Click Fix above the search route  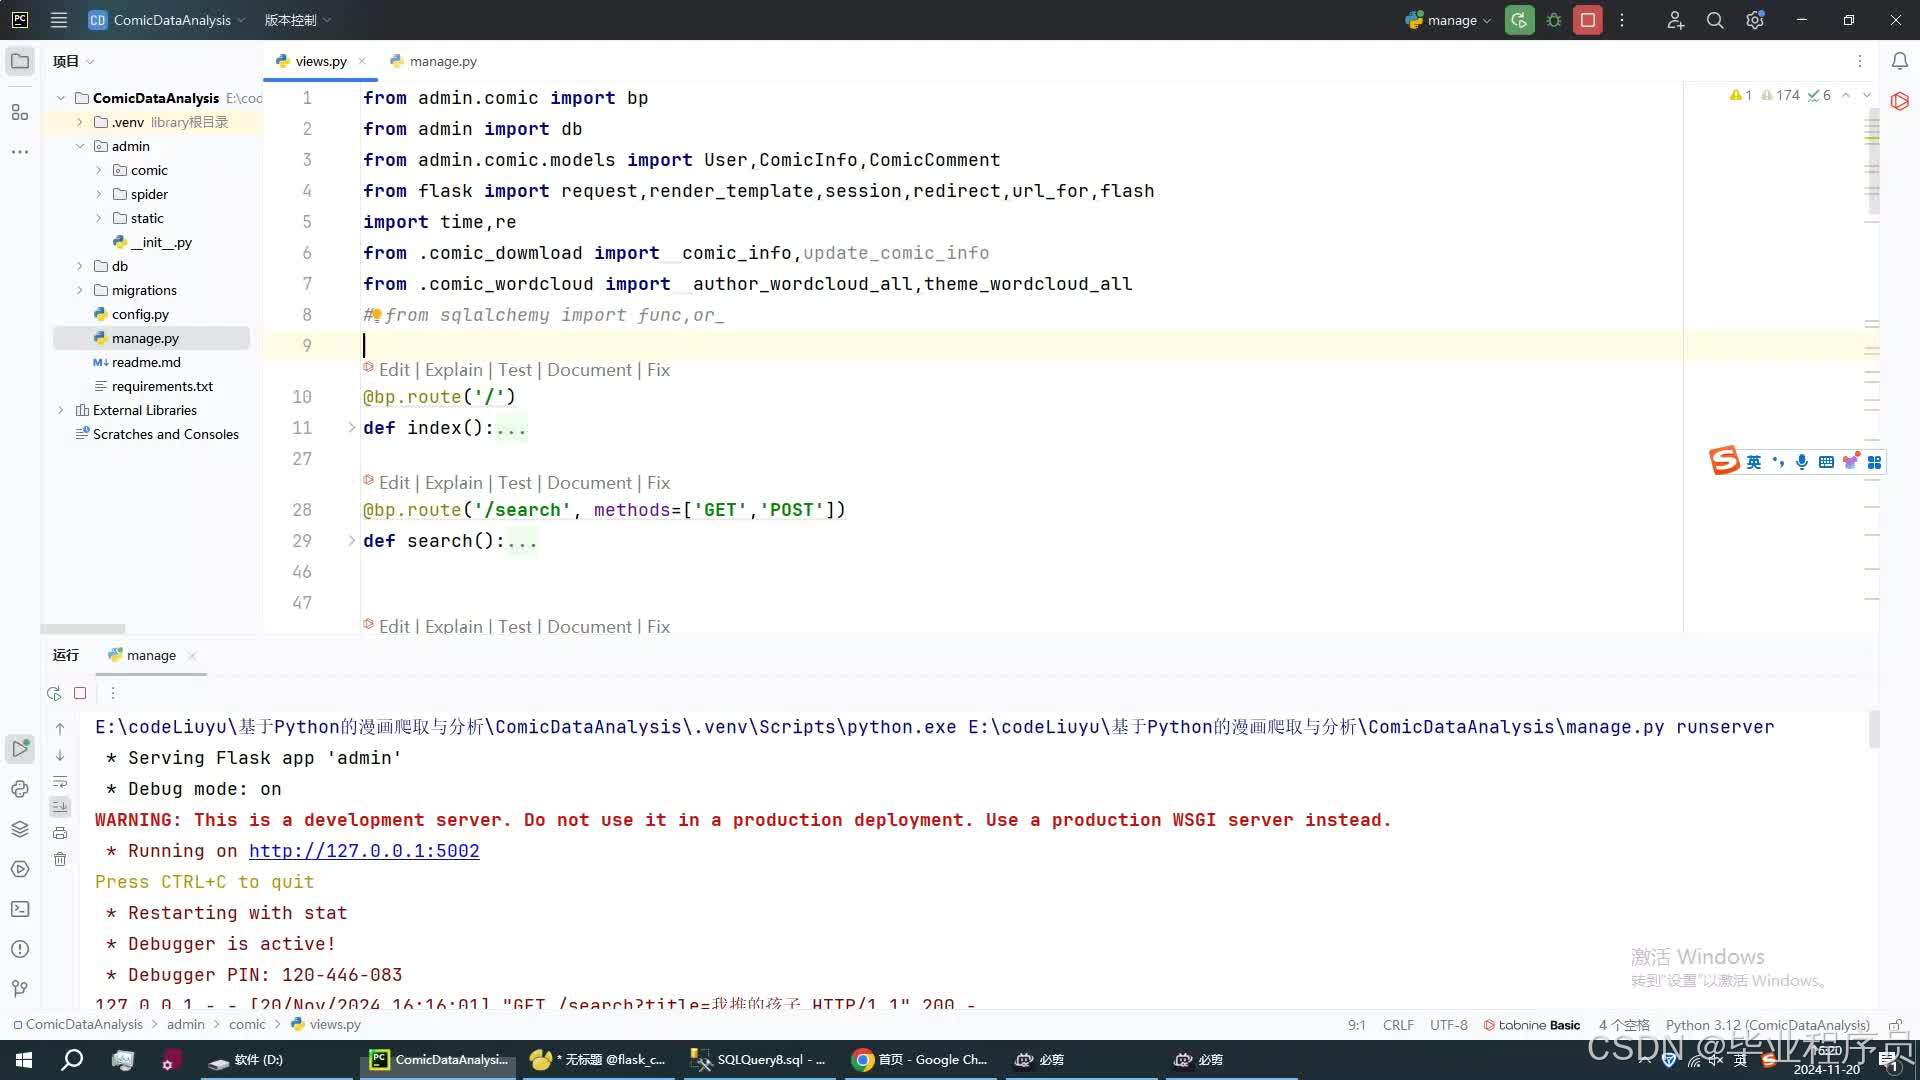click(x=658, y=483)
